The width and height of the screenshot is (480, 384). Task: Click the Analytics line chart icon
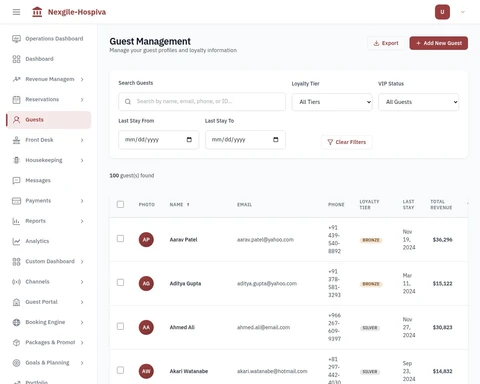click(x=16, y=241)
